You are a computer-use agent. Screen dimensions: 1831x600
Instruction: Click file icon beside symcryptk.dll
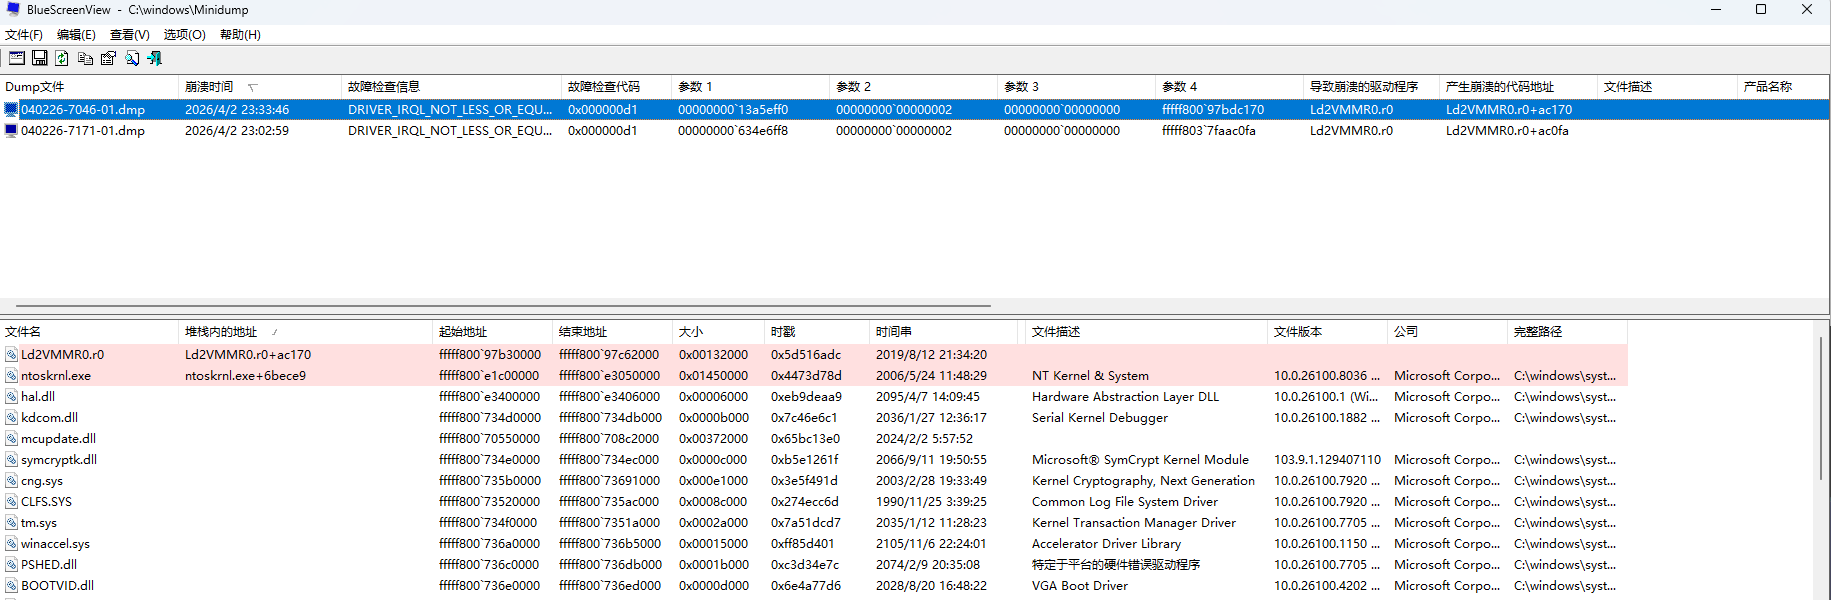pyautogui.click(x=11, y=460)
